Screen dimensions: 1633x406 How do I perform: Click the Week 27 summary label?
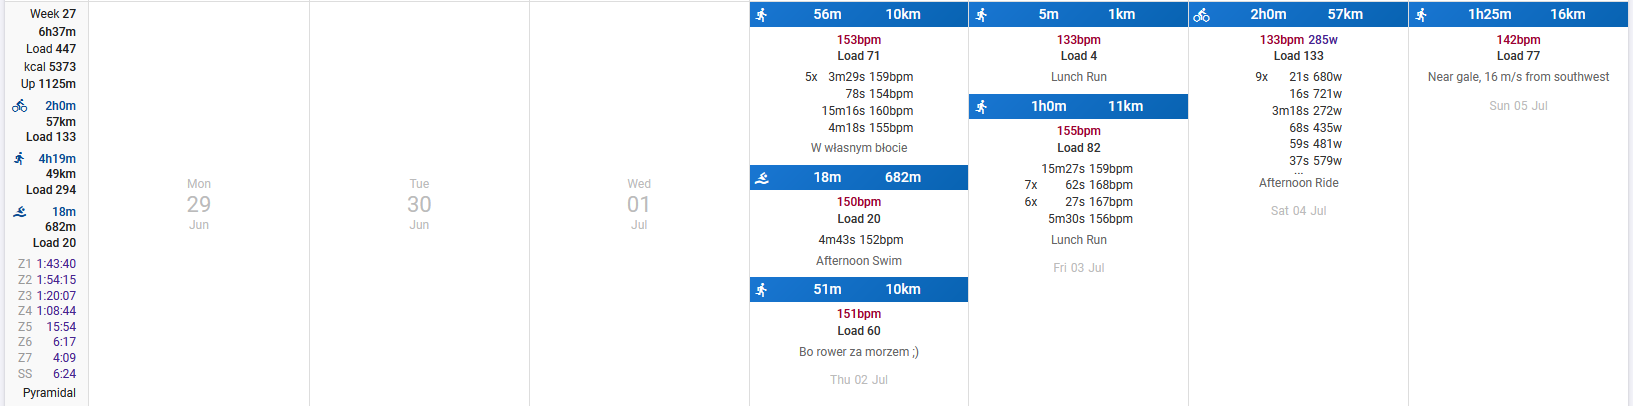[53, 14]
